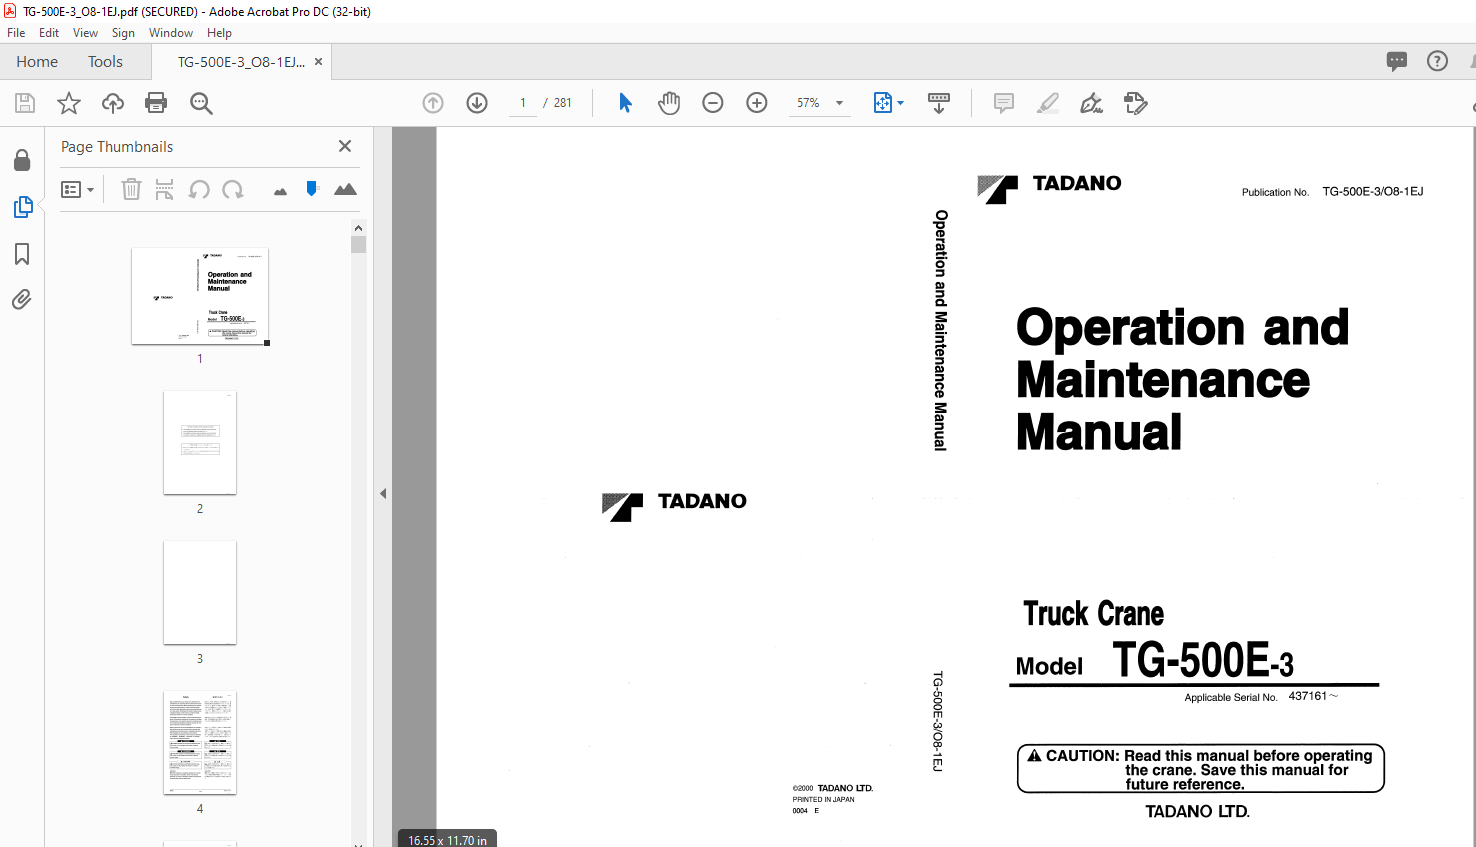The height and width of the screenshot is (847, 1476).
Task: Open the File menu
Action: click(16, 33)
